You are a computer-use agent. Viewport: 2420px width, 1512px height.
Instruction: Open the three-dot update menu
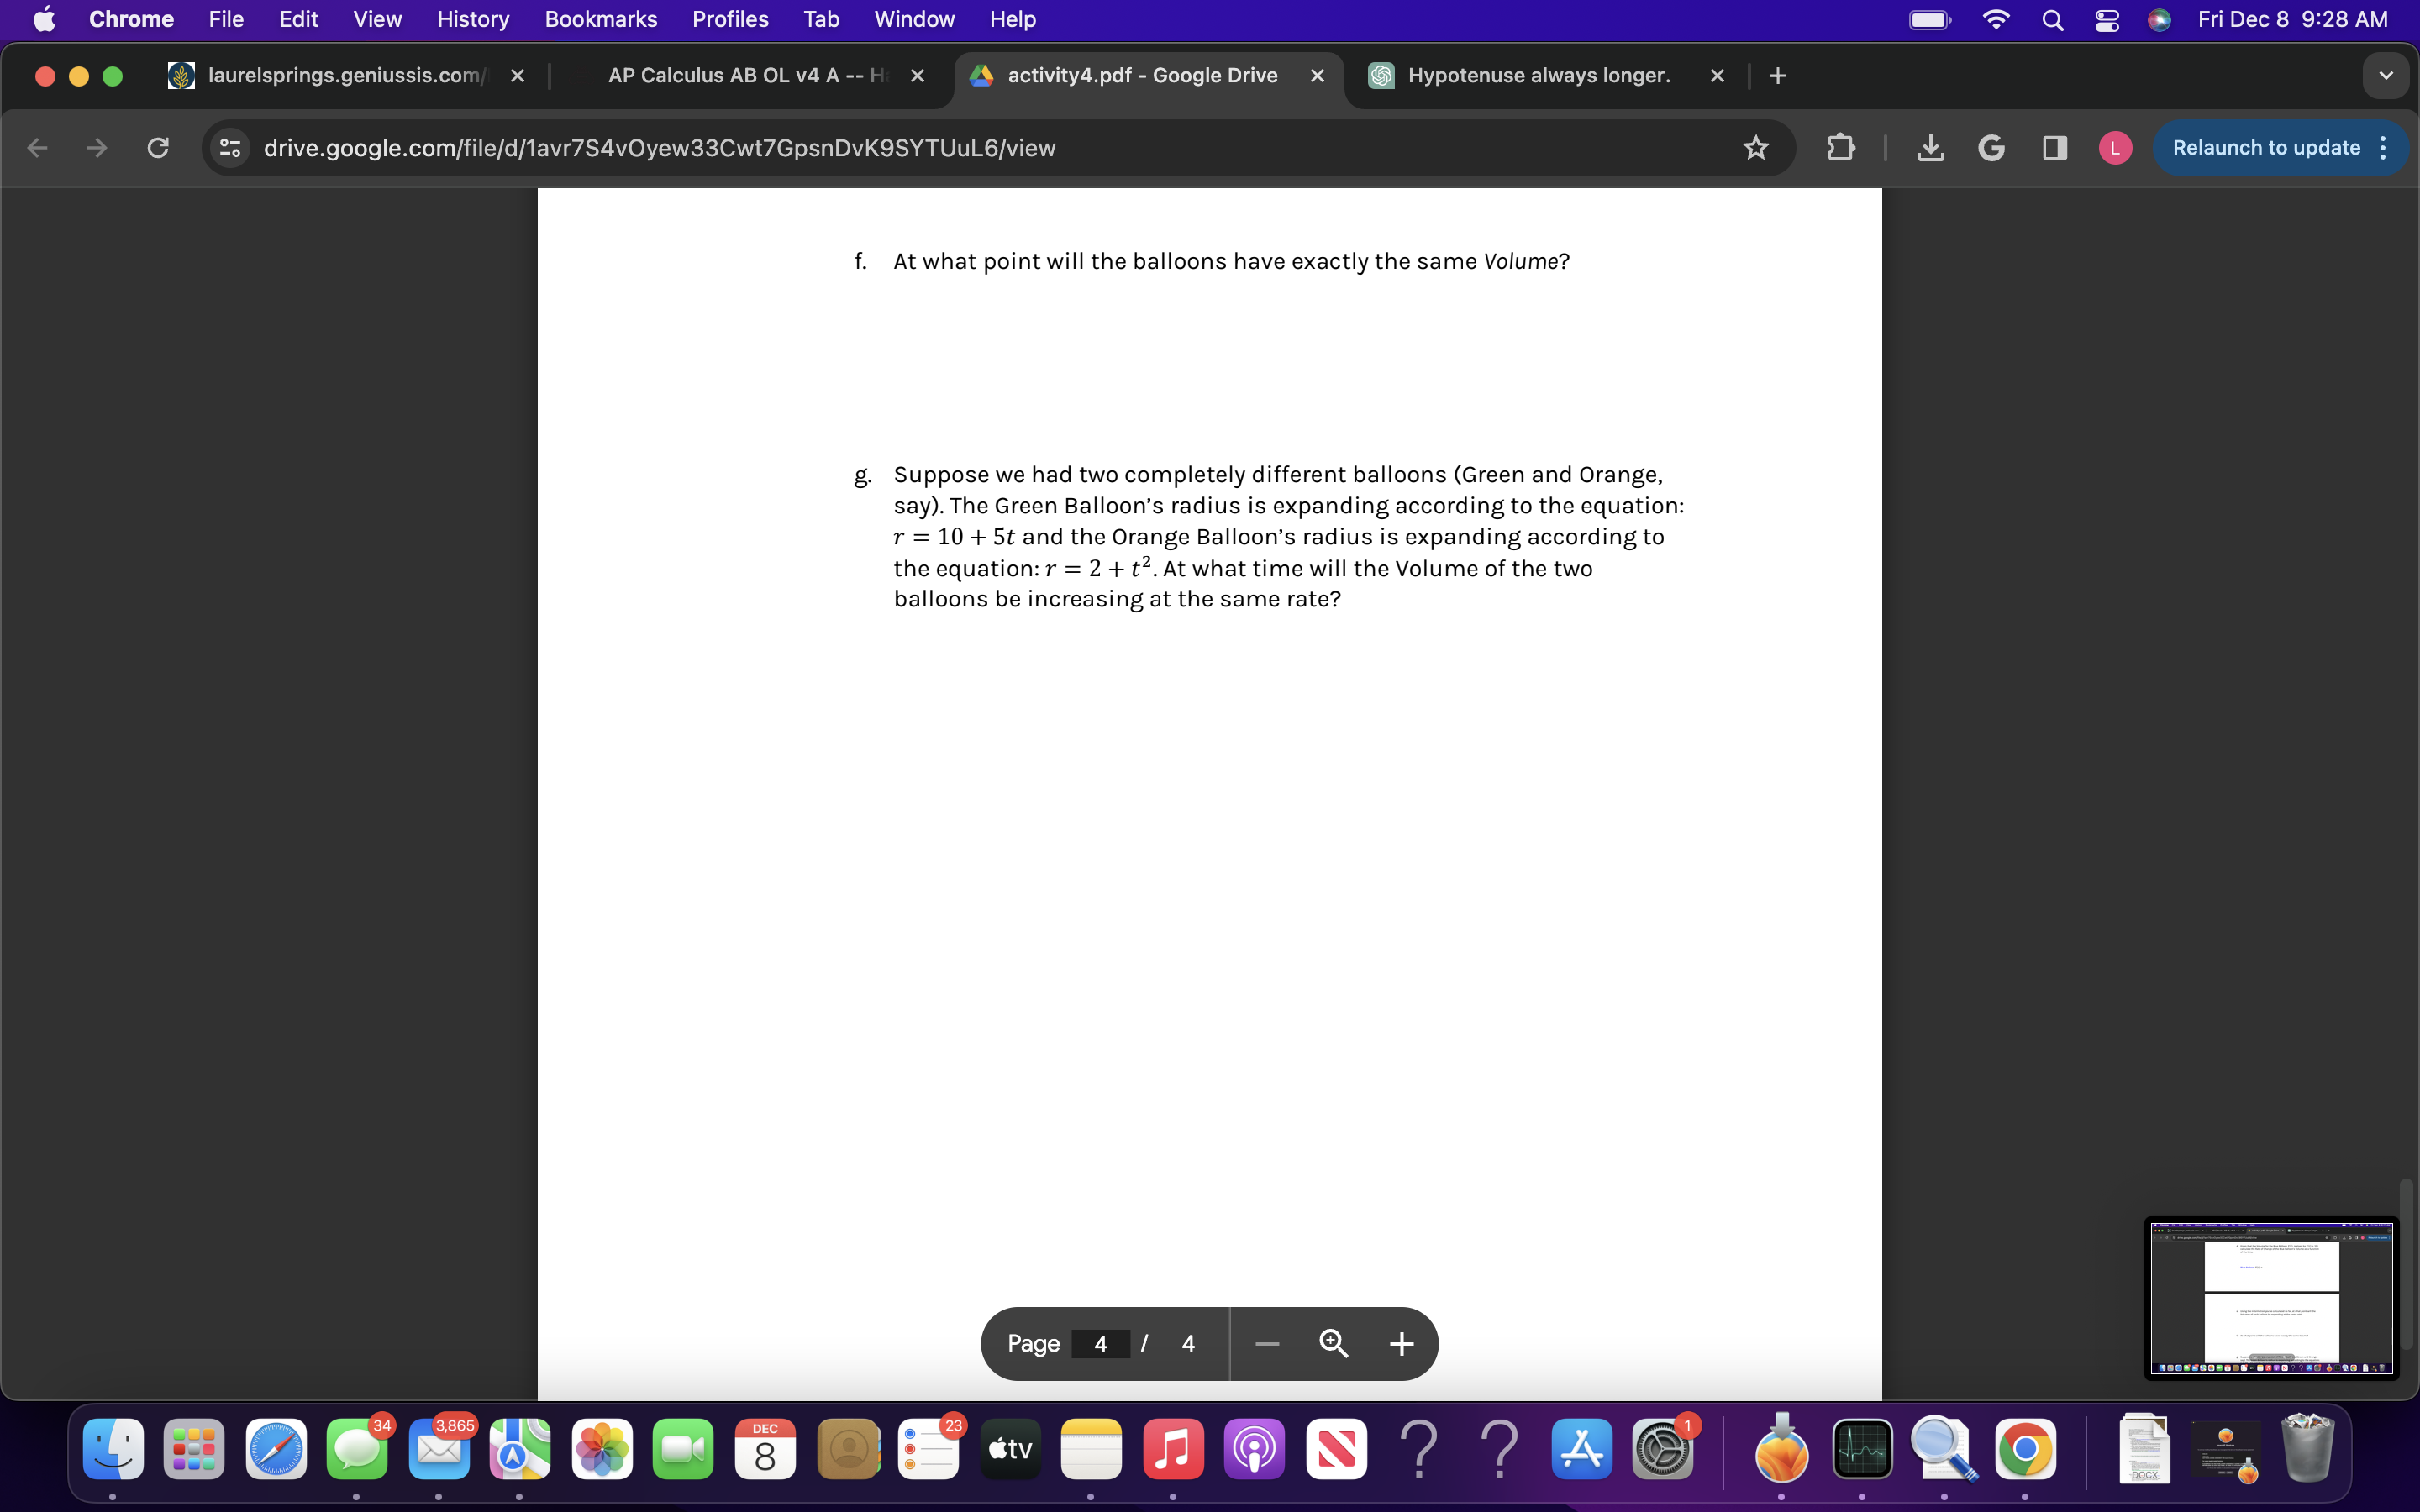pyautogui.click(x=2384, y=147)
